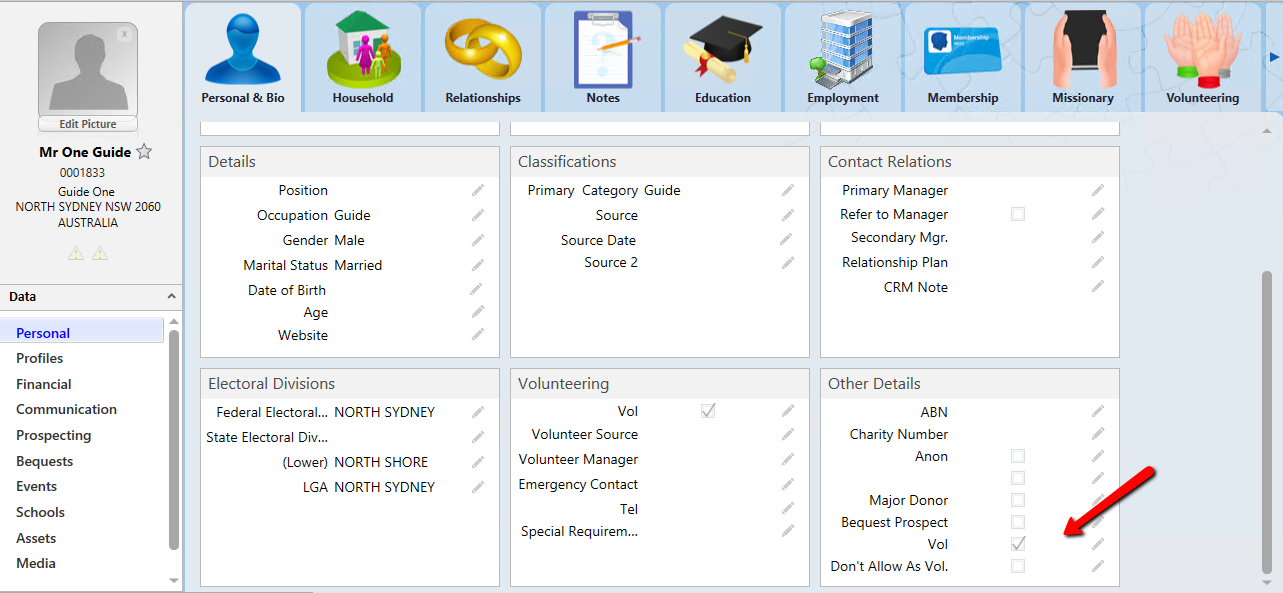Edit the Emergency Contact pencil icon
Screen dimensions: 1283x593
pos(788,484)
